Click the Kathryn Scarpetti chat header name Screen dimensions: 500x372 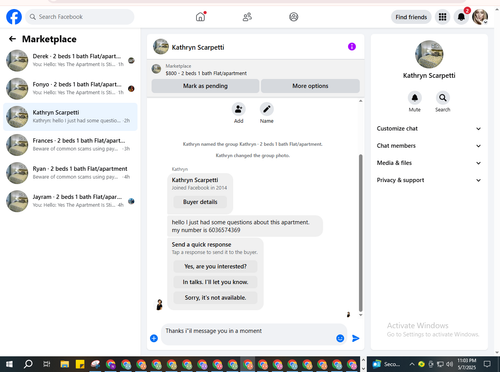pyautogui.click(x=198, y=47)
